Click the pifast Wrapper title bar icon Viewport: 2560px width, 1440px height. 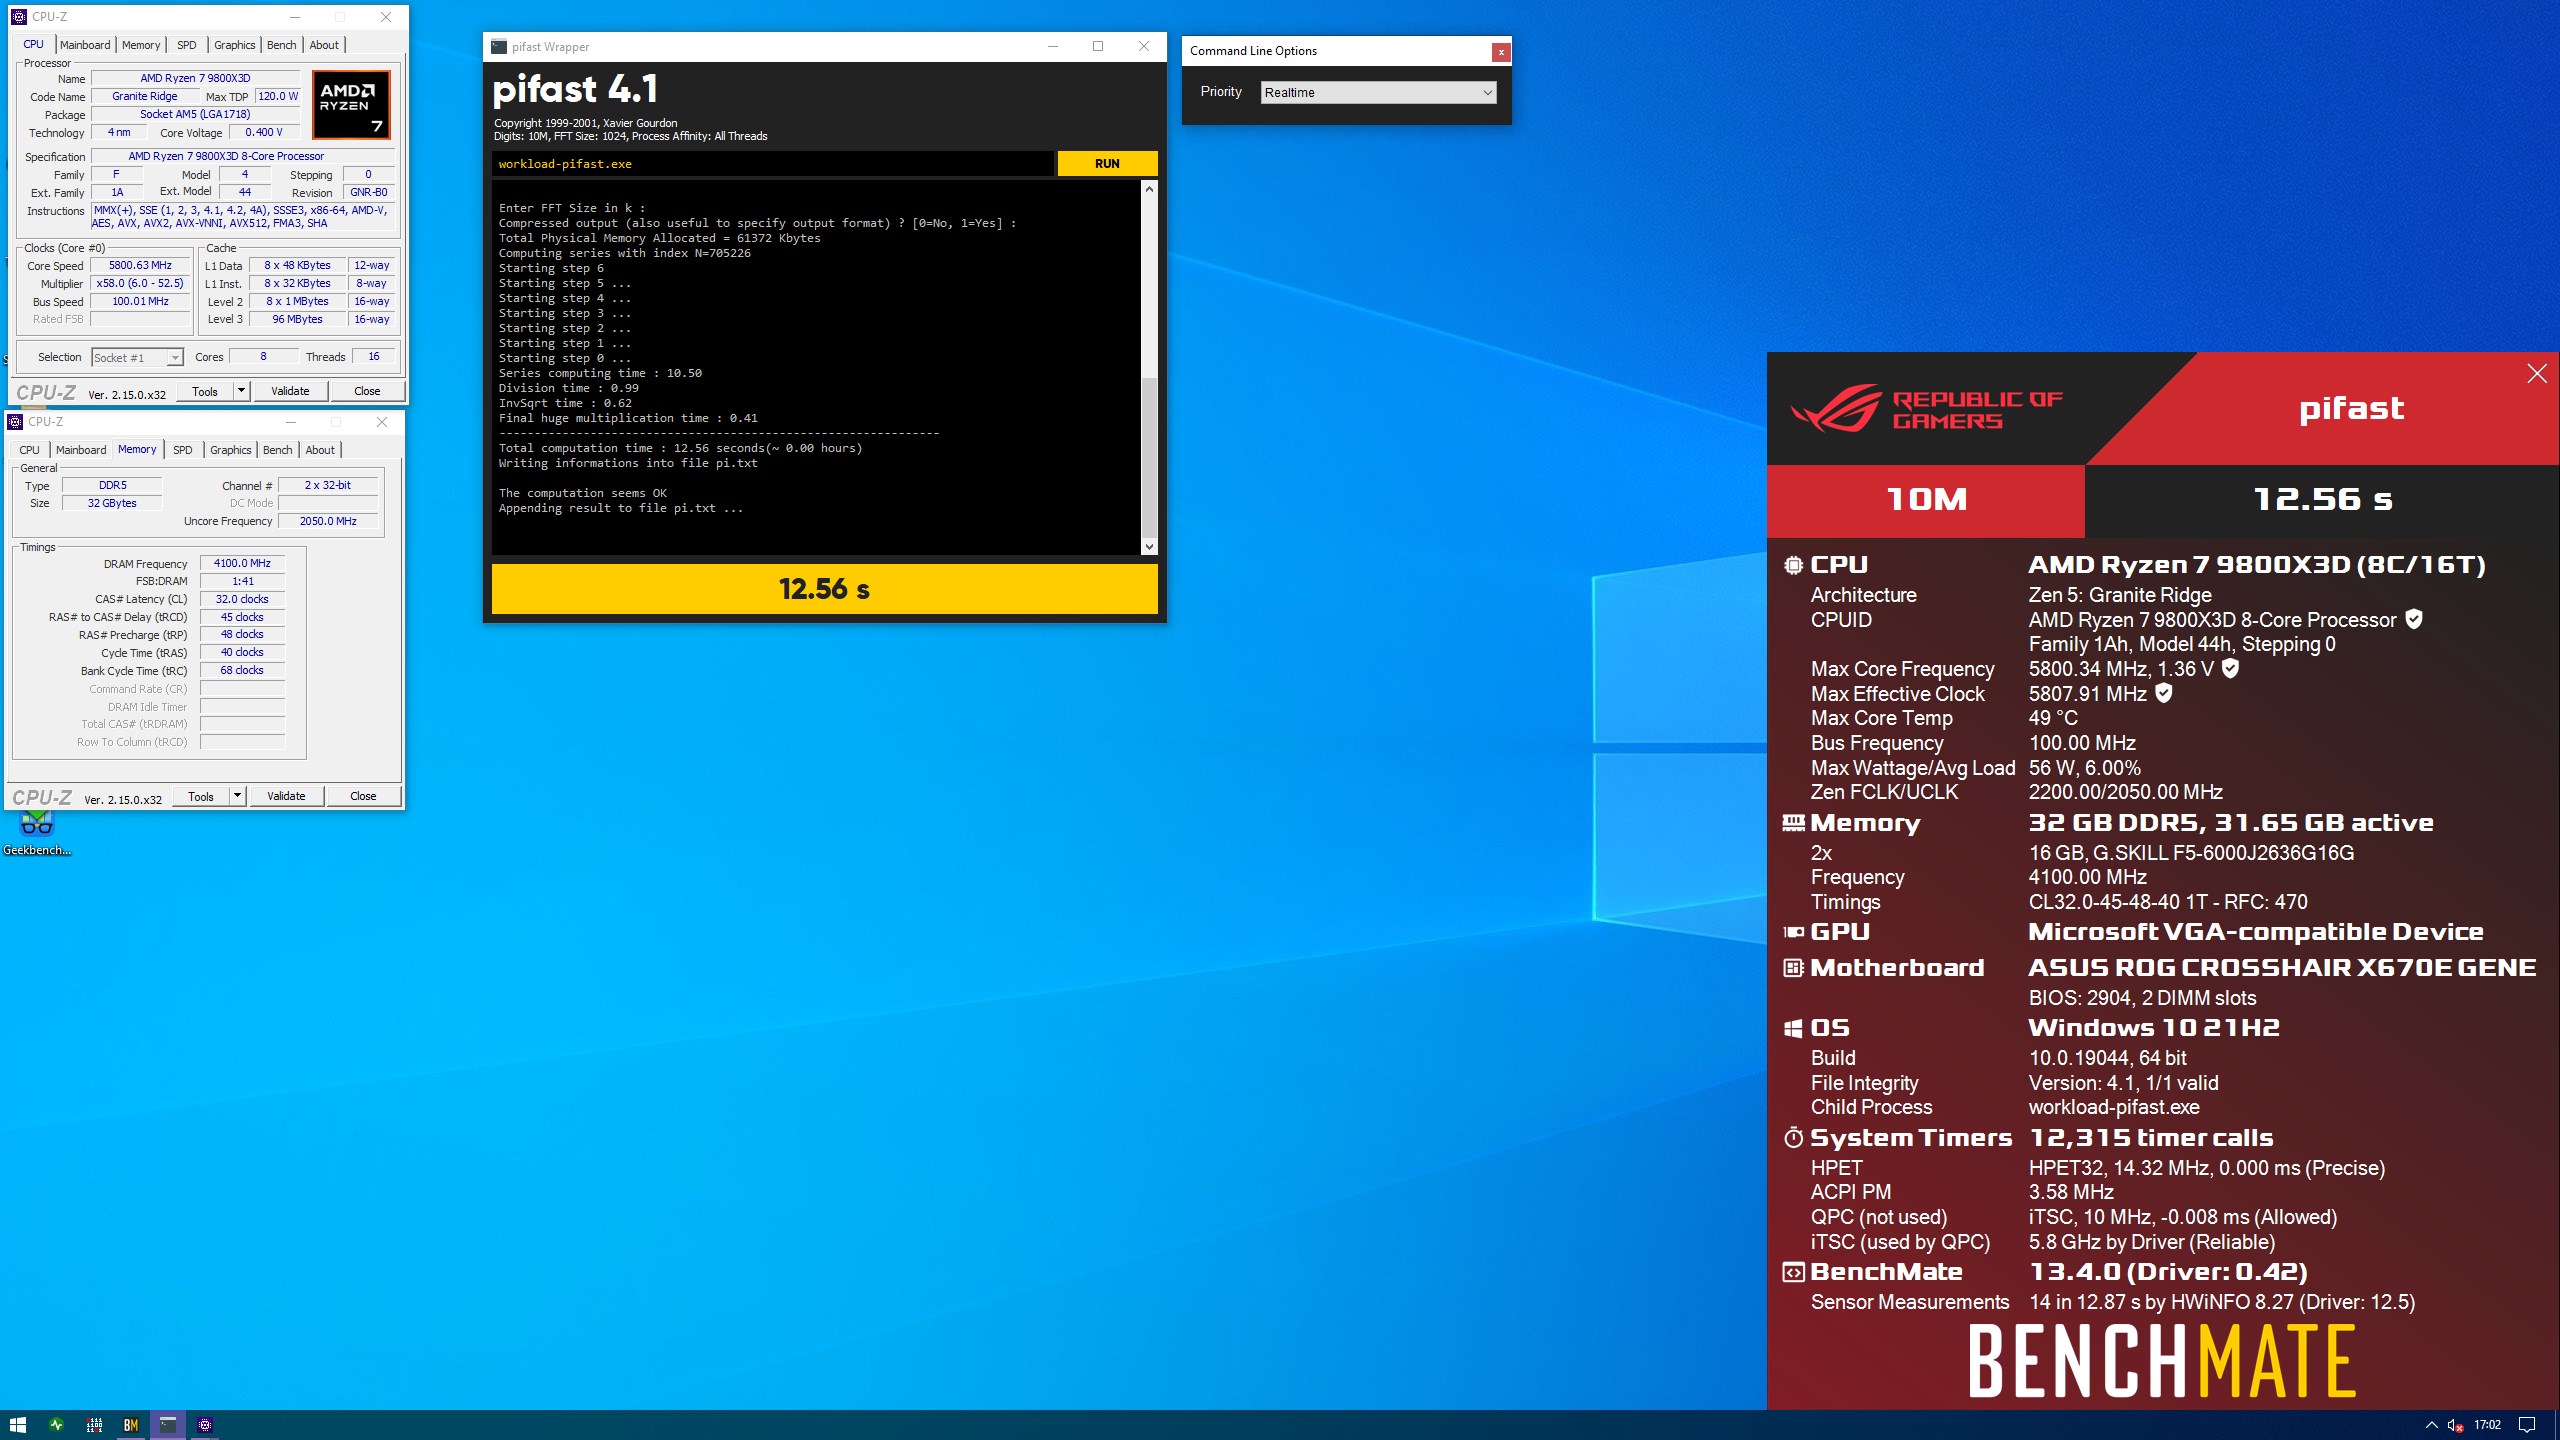(x=499, y=47)
